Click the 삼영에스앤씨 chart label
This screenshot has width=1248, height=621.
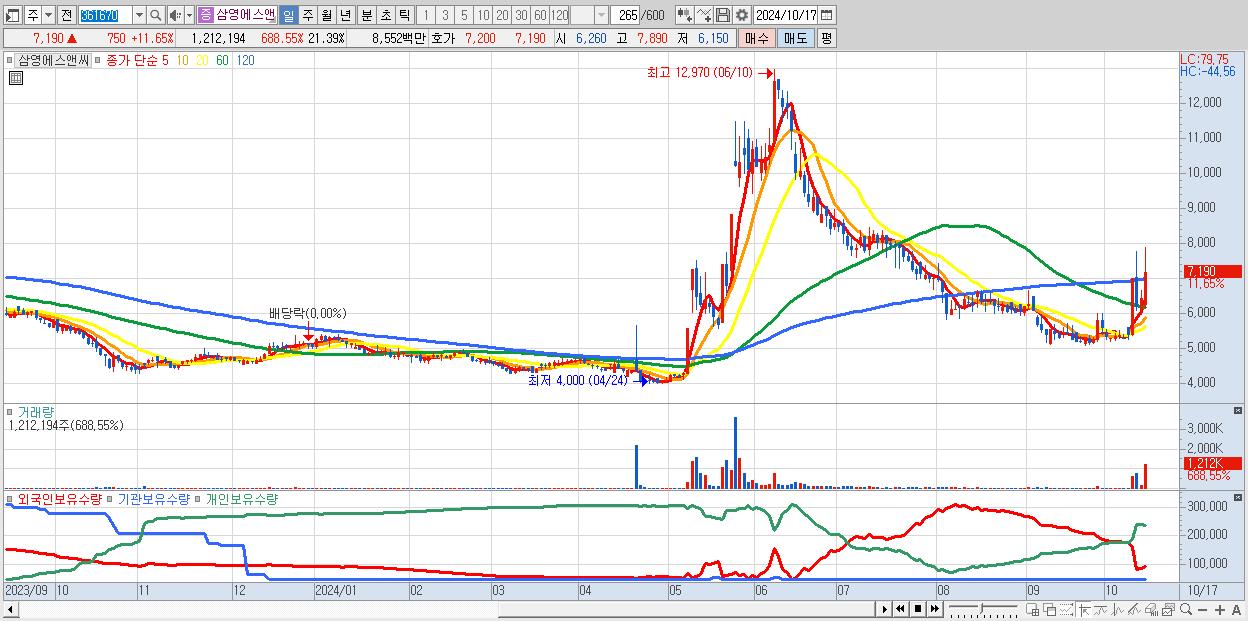[53, 60]
